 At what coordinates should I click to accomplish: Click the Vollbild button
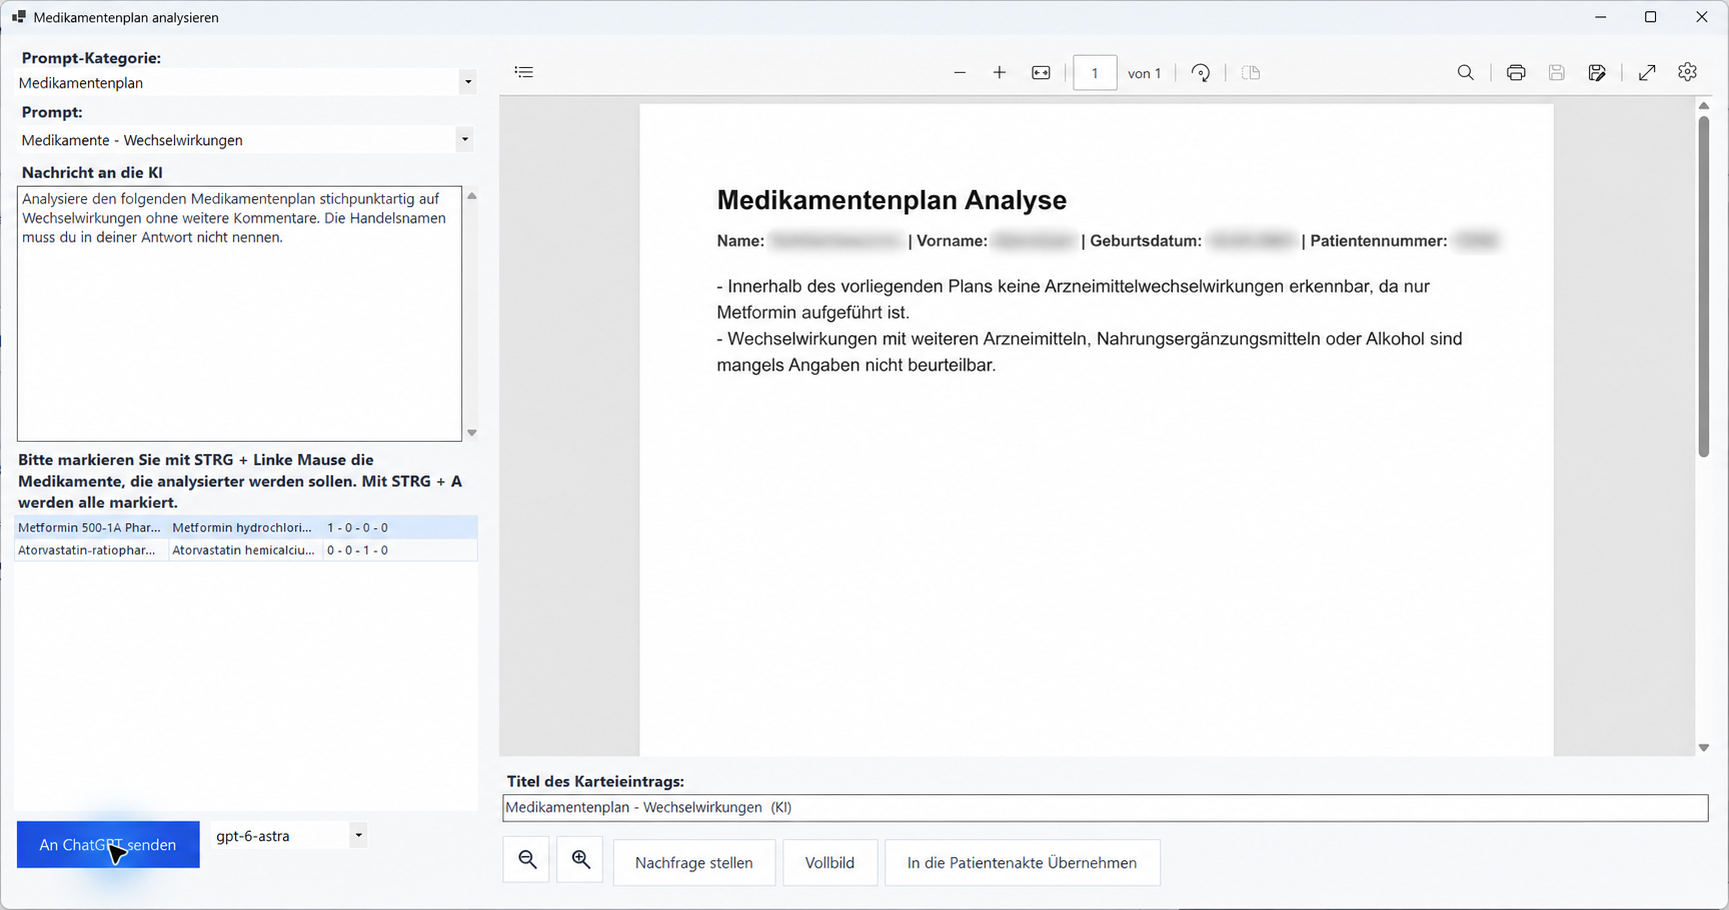pyautogui.click(x=830, y=862)
